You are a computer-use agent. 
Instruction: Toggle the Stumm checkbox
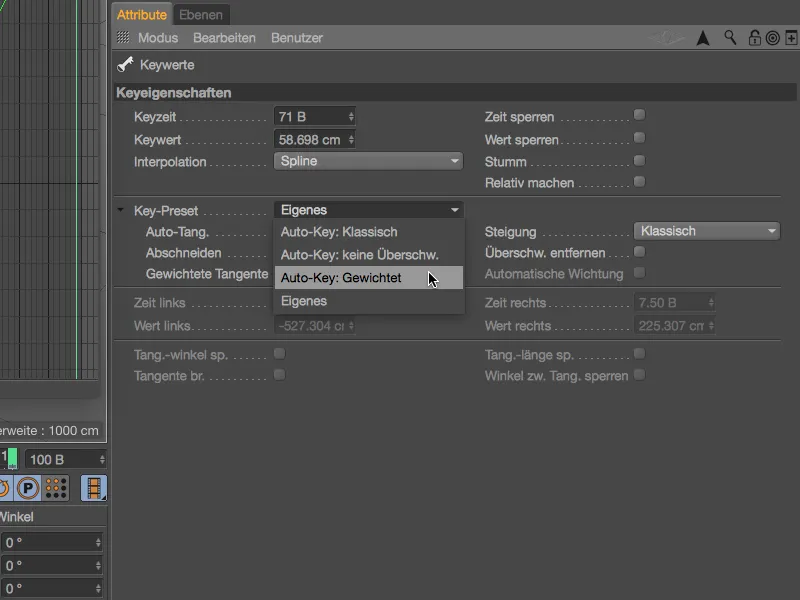tap(639, 160)
